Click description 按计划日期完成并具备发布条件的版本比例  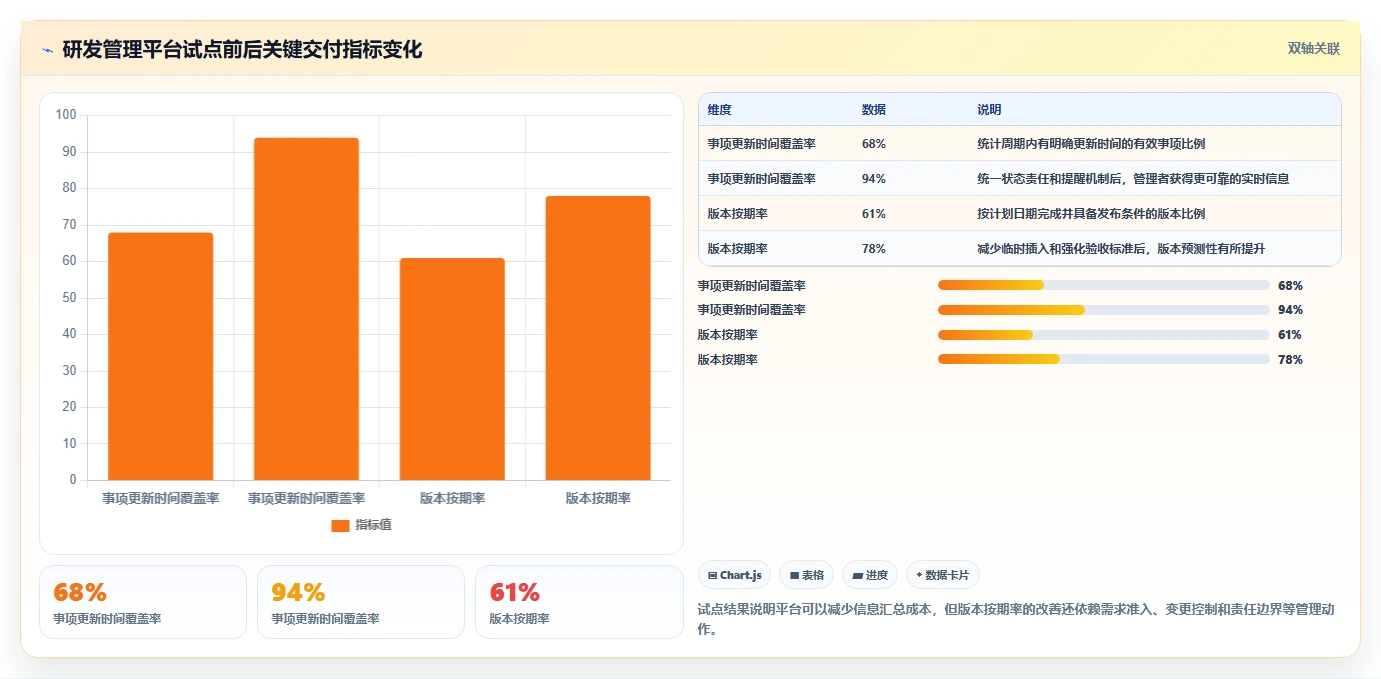click(x=1091, y=214)
